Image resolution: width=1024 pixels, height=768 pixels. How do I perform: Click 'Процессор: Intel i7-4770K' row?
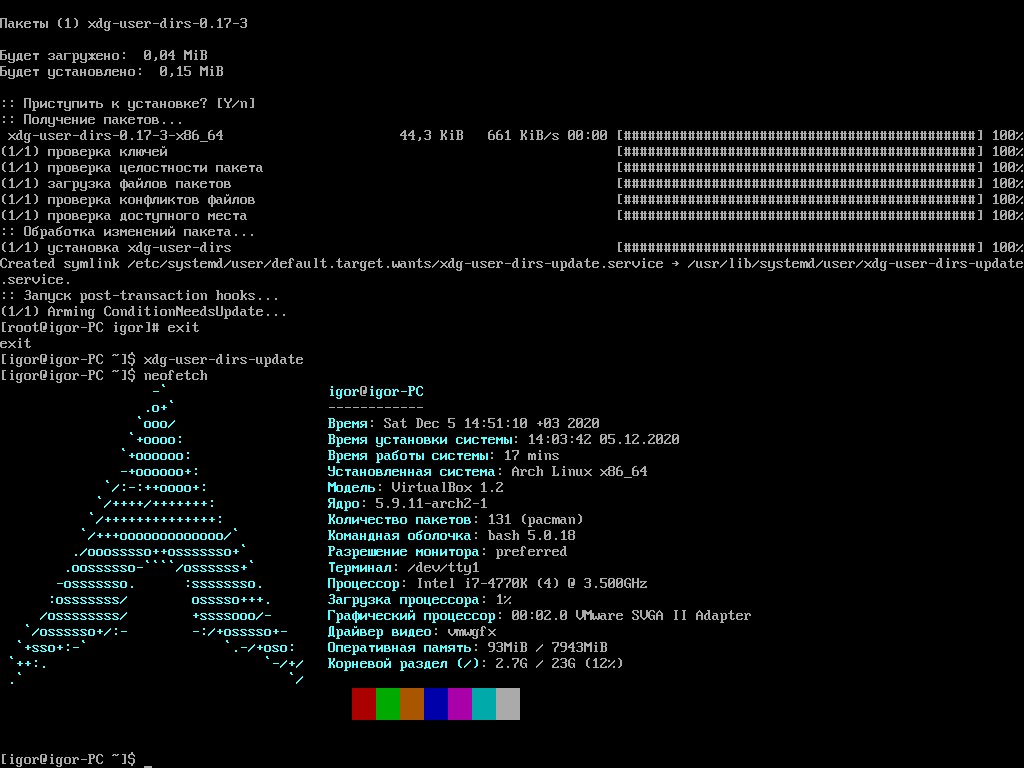click(488, 583)
